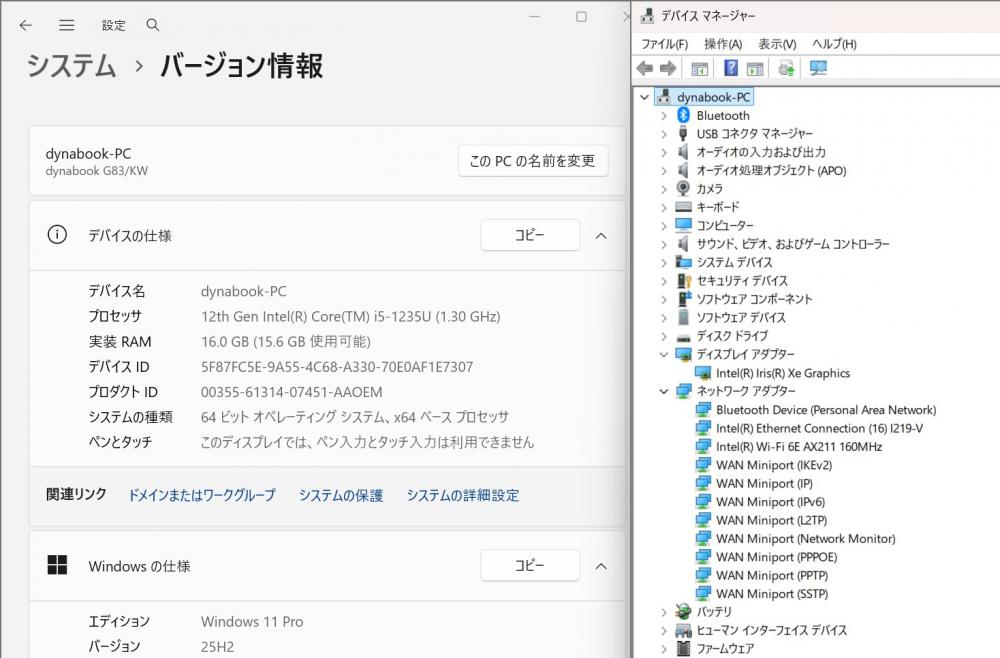This screenshot has width=1000, height=658.
Task: Click コピー button in デバイスの仕様
Action: [x=530, y=235]
